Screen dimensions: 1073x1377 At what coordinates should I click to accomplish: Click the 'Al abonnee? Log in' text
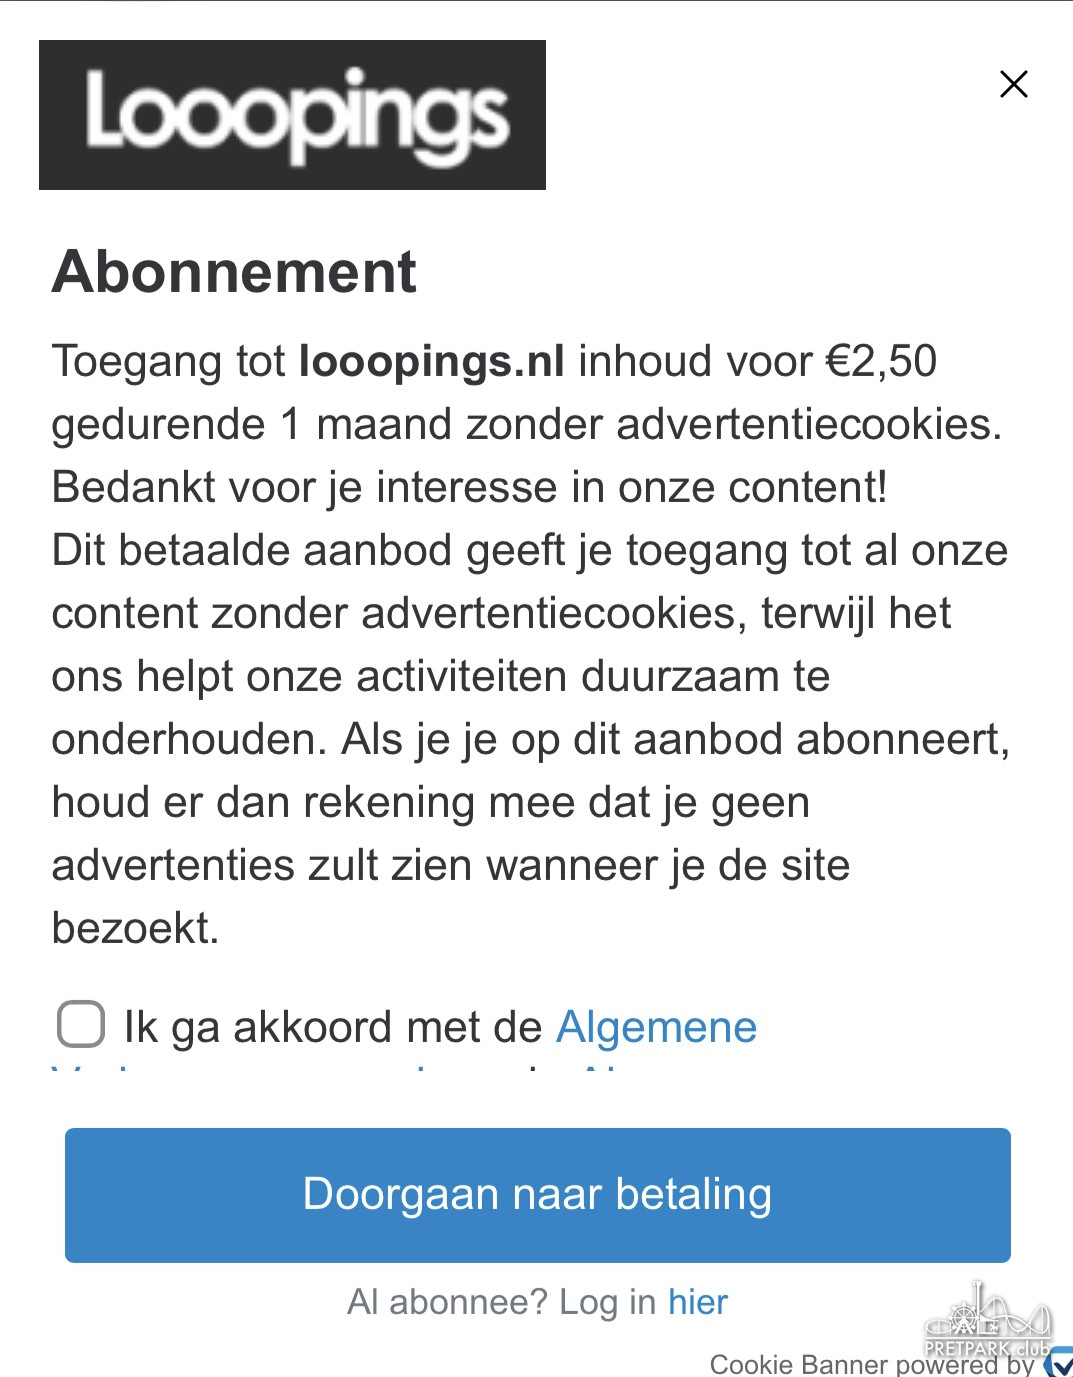[501, 1302]
